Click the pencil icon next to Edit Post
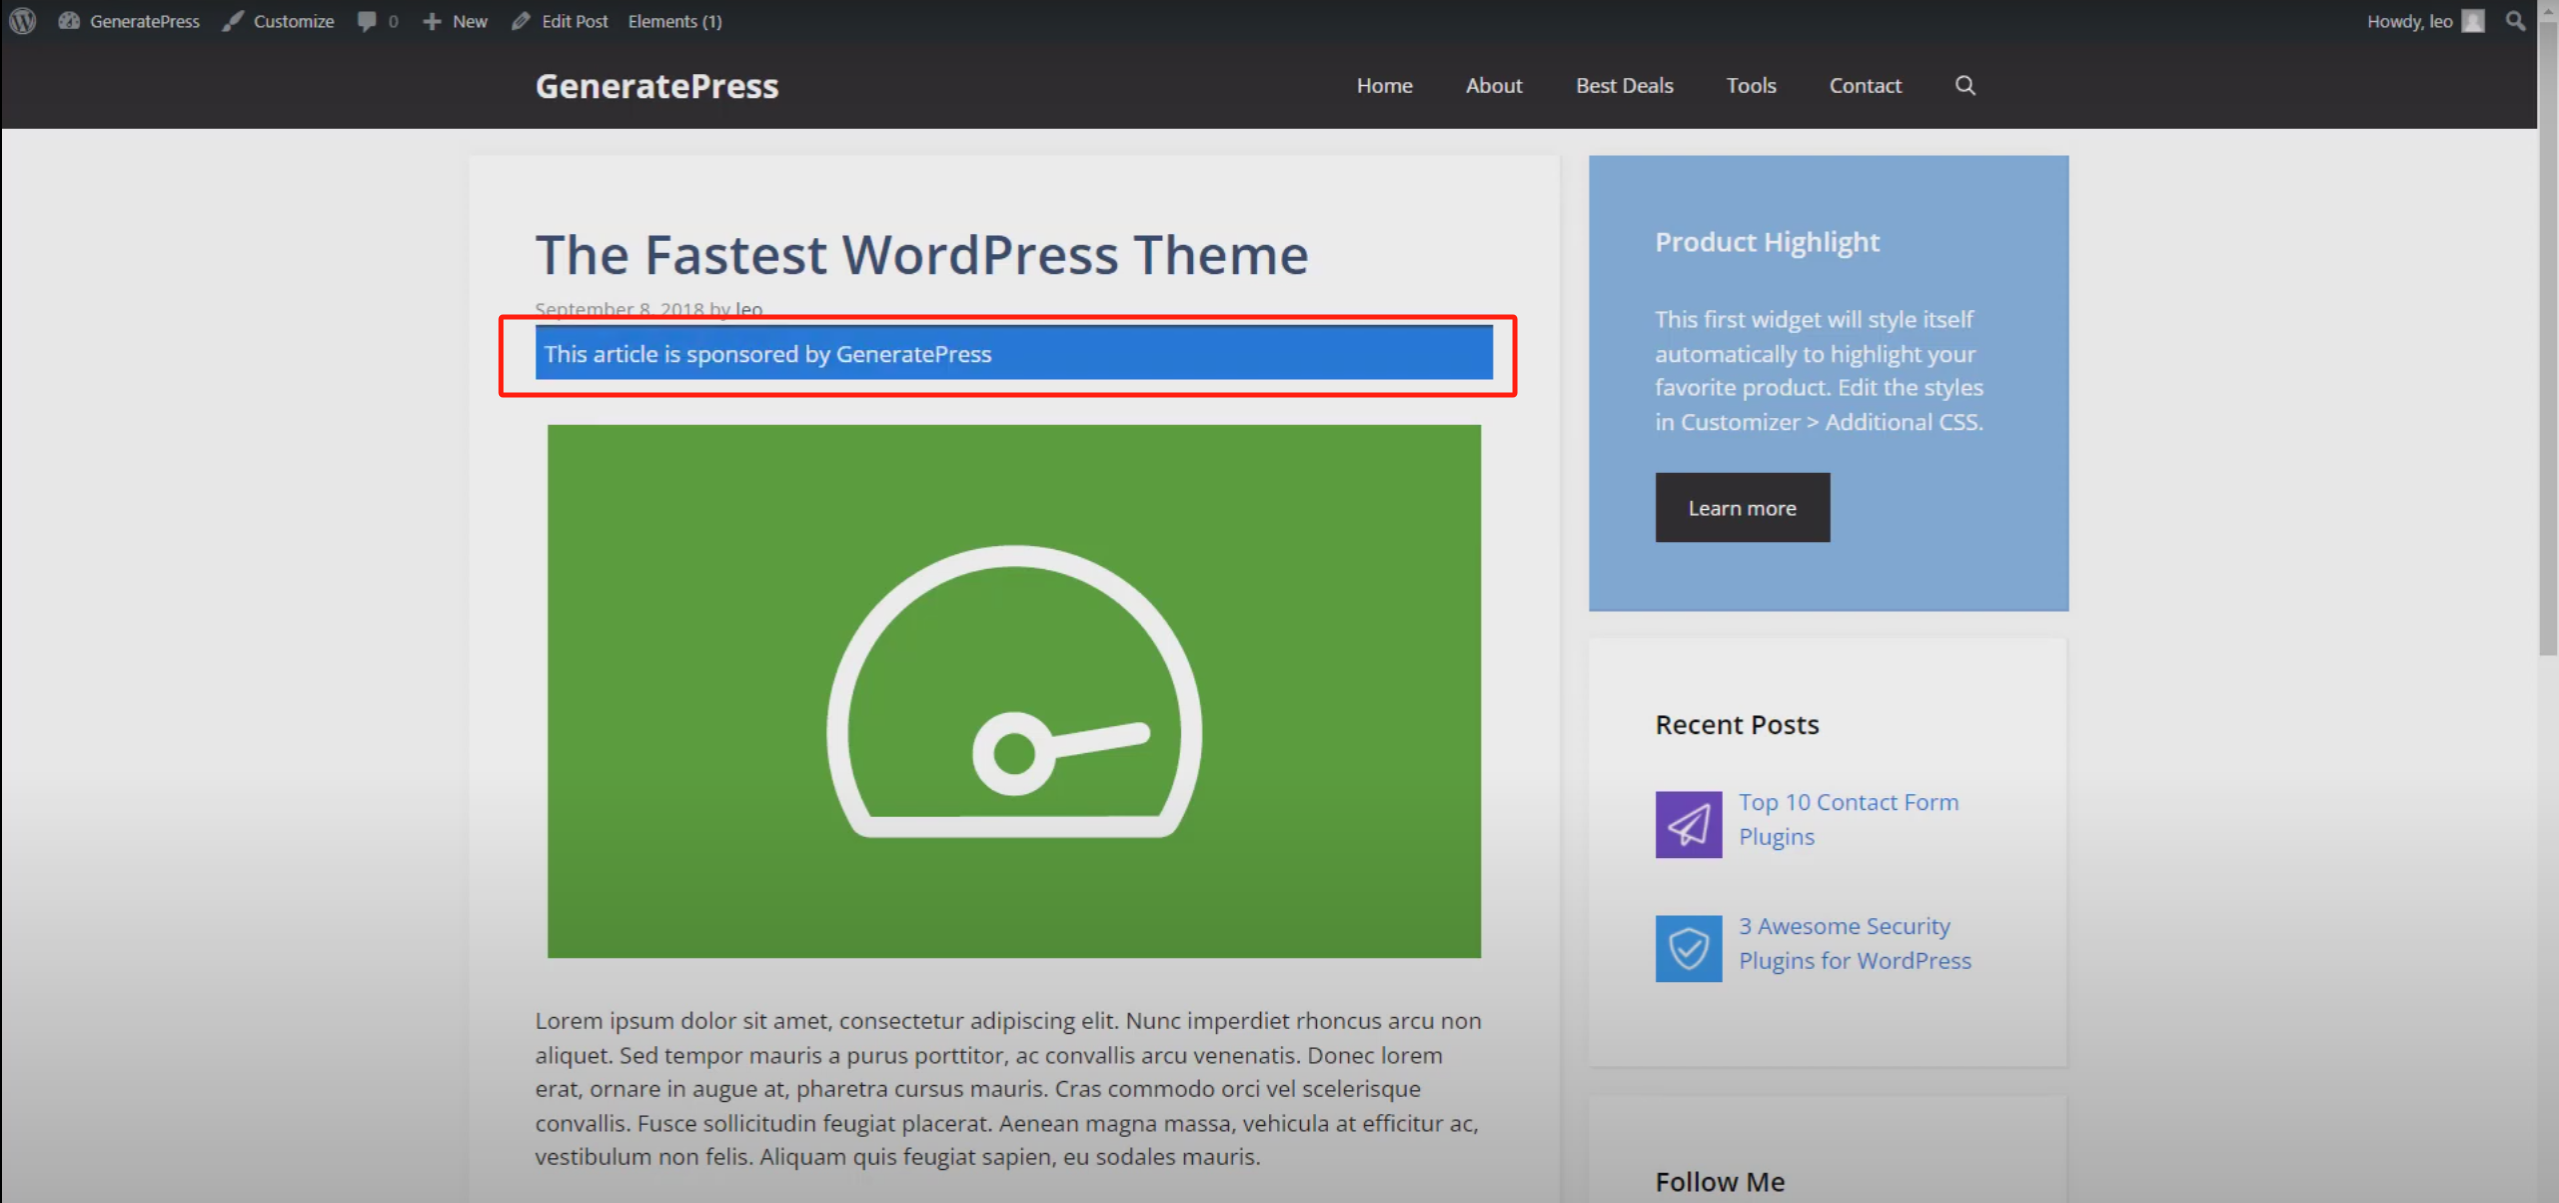2559x1203 pixels. (x=521, y=20)
